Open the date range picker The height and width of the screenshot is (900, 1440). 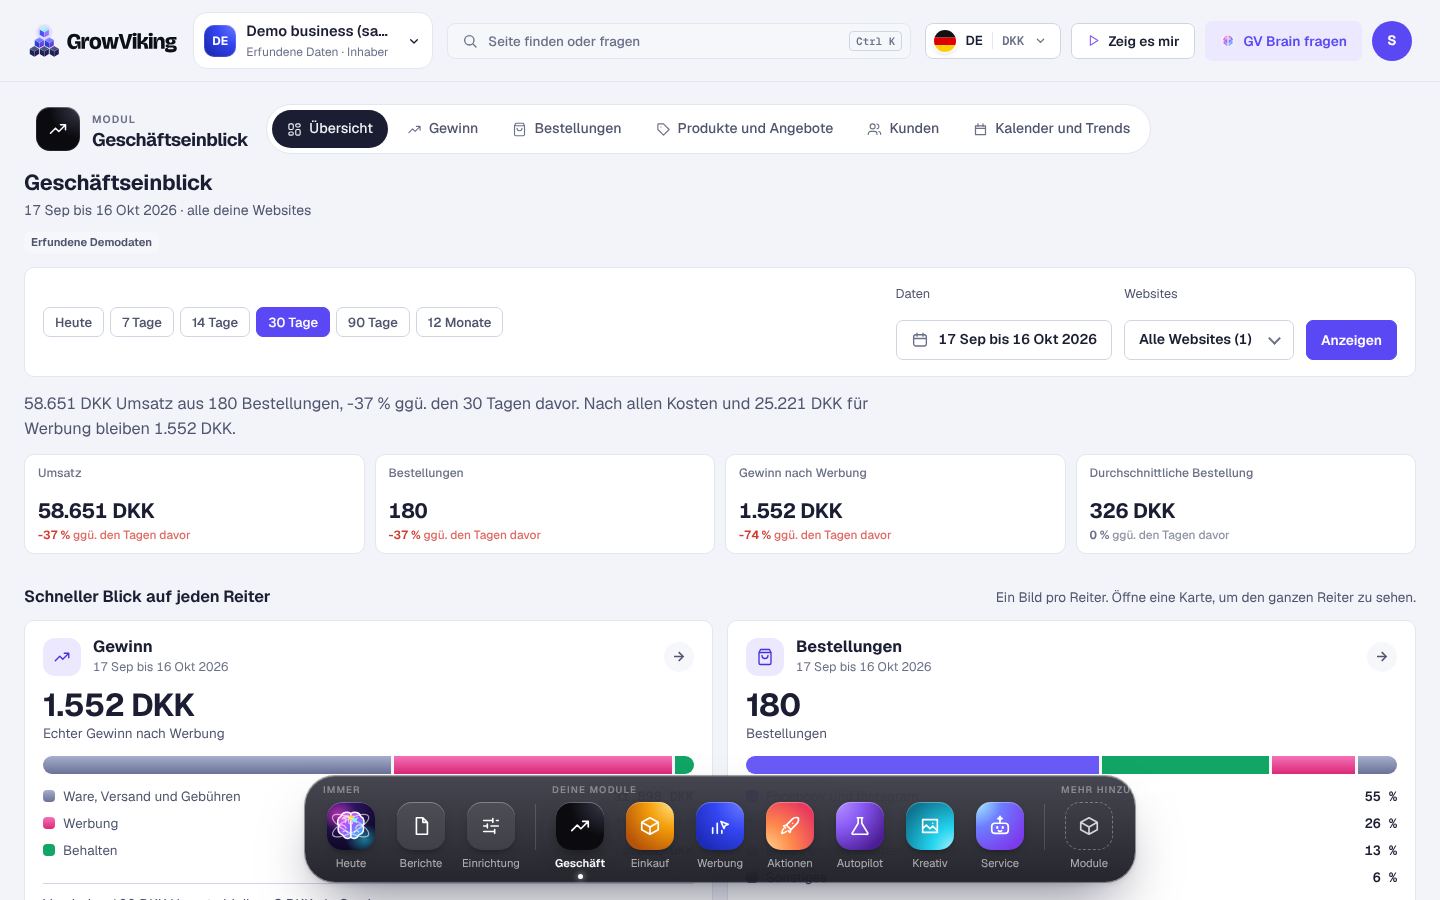coord(1004,340)
